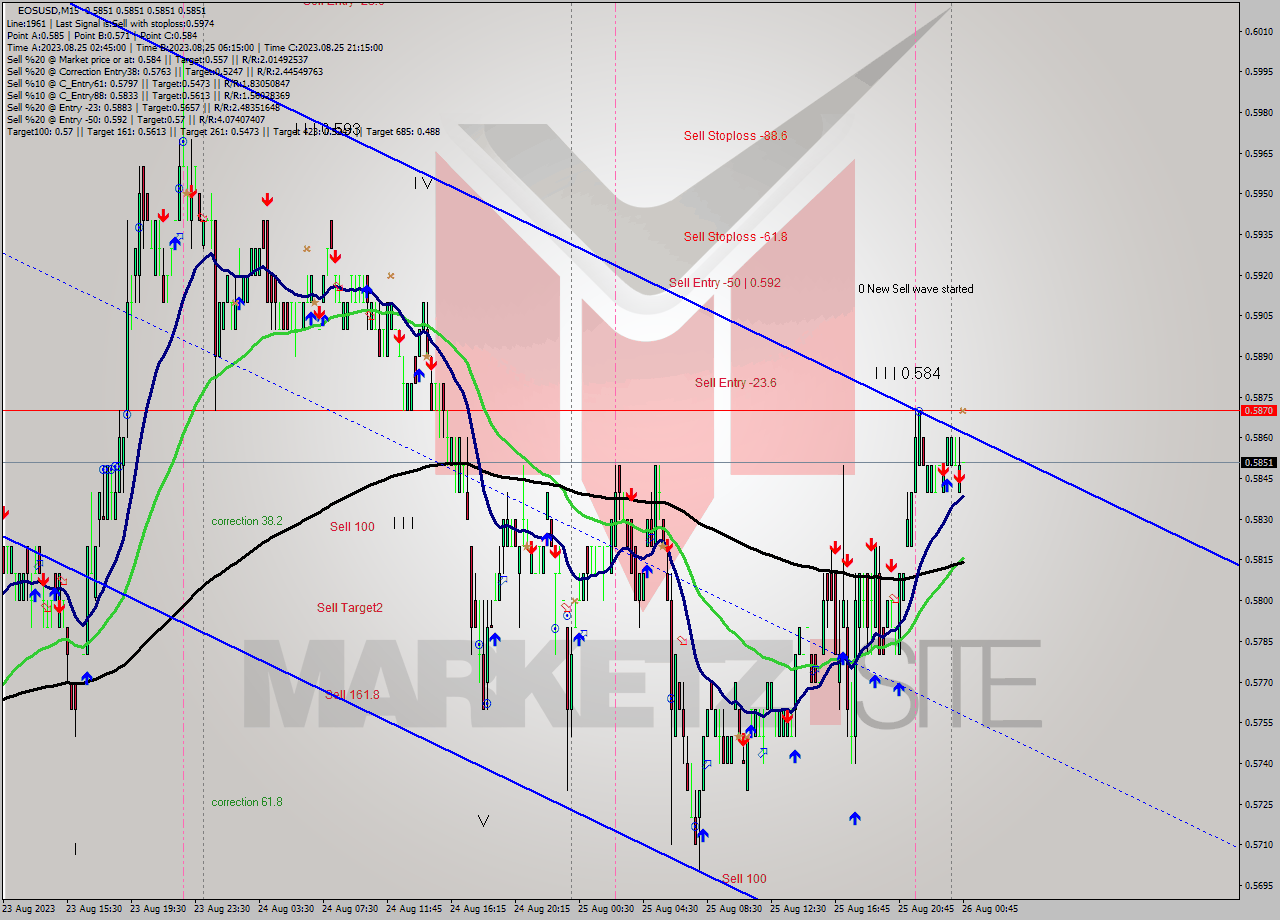Select 'Sell %20 @ Correction Entry38' line
The image size is (1280, 920).
click(x=165, y=71)
